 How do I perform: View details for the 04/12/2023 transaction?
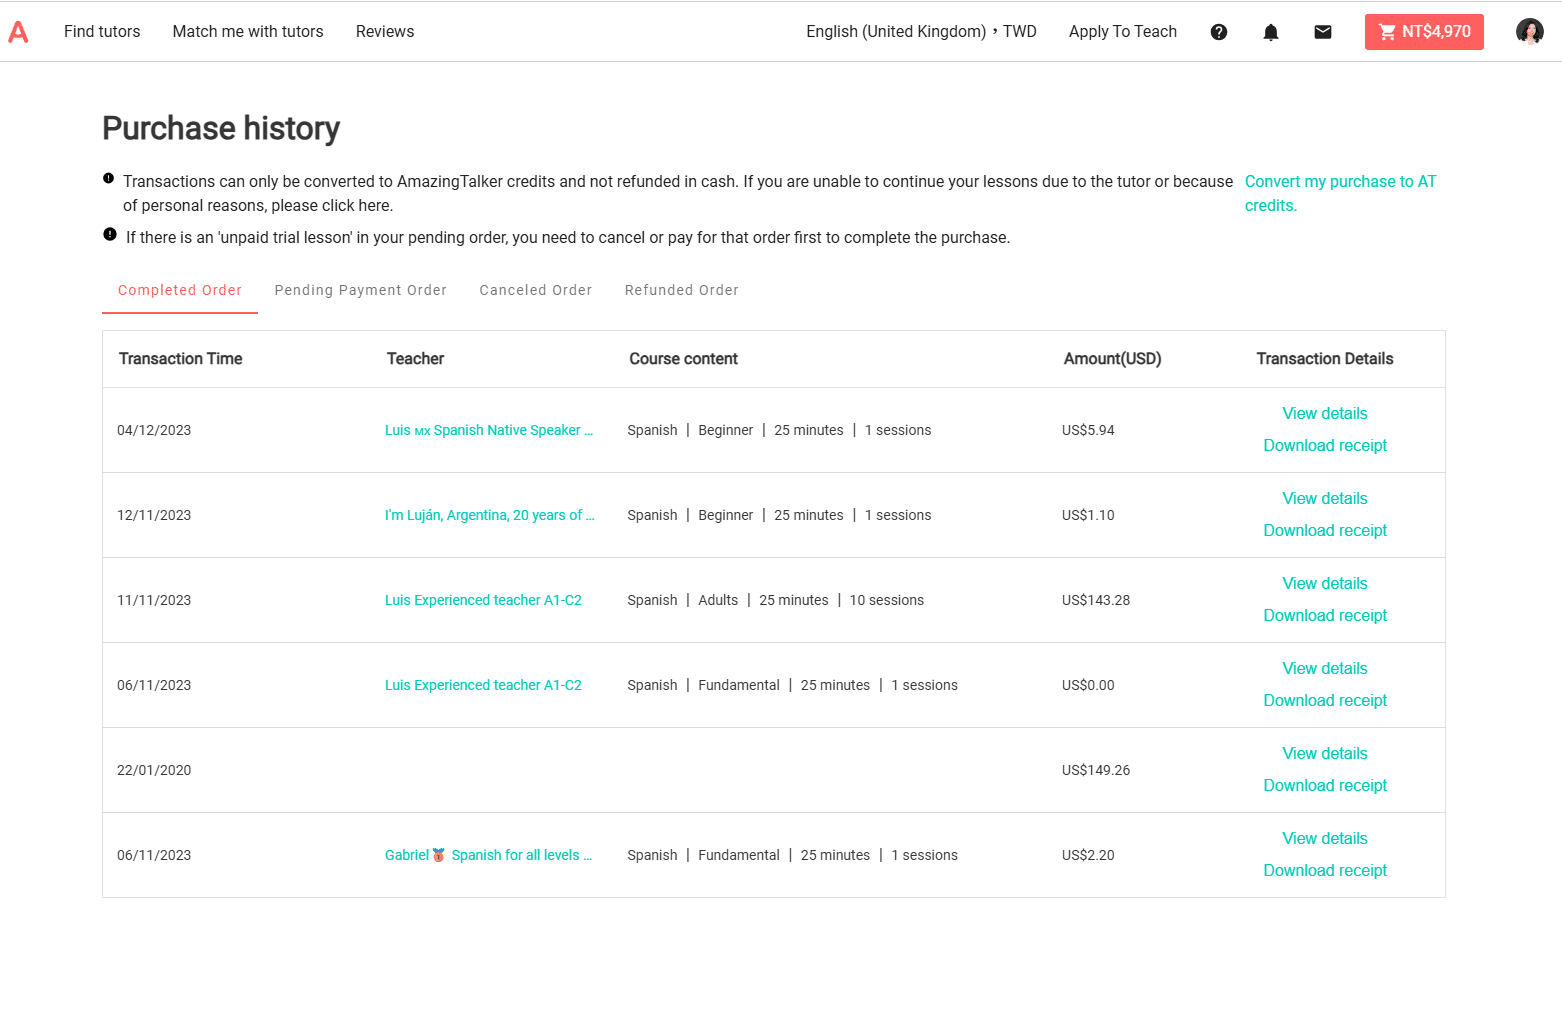pos(1324,414)
